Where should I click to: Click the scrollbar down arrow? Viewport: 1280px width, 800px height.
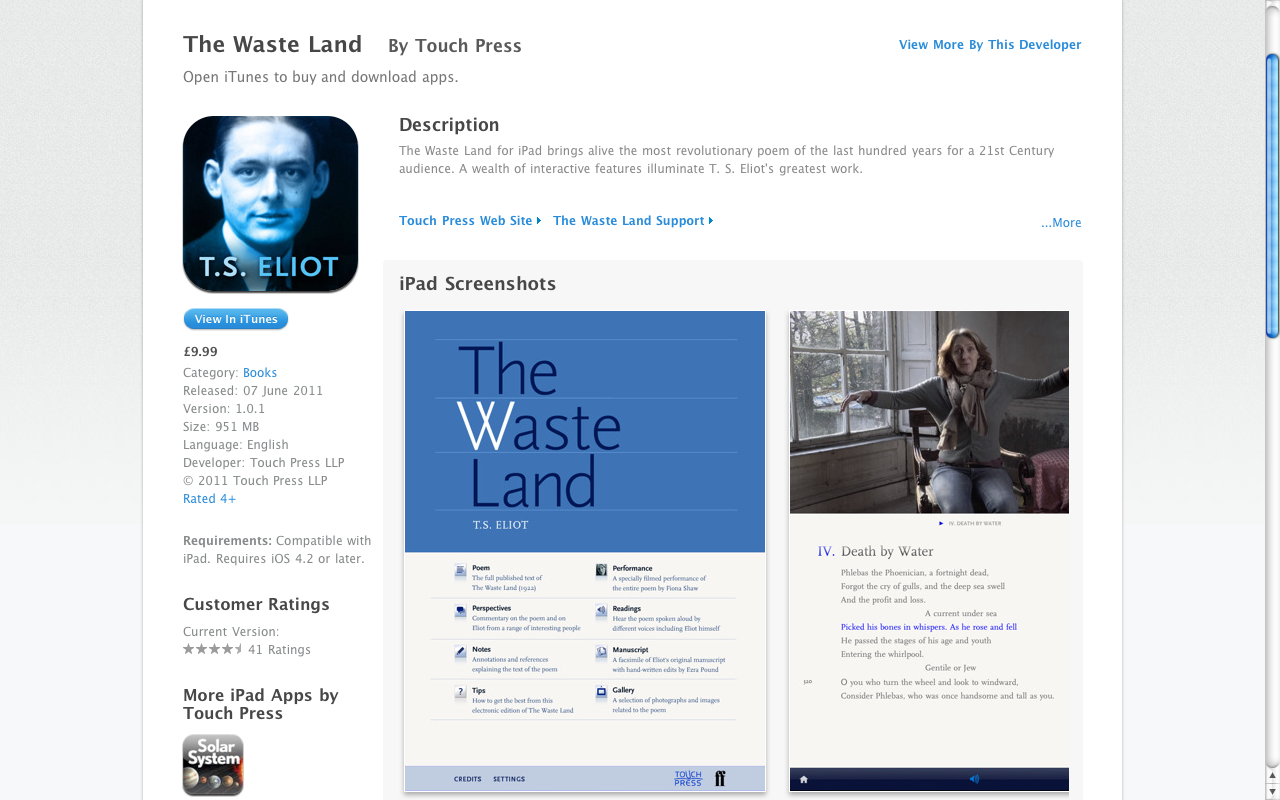tap(1272, 792)
